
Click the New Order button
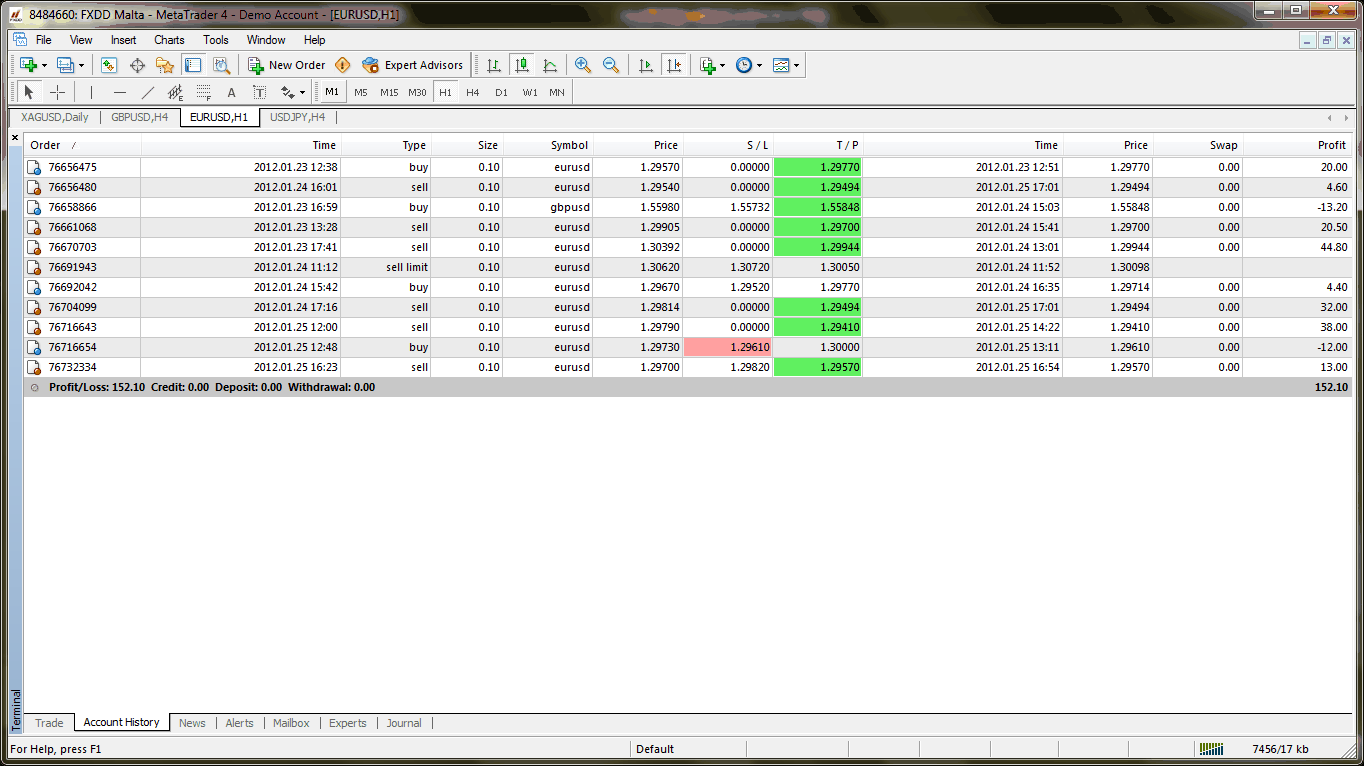pyautogui.click(x=287, y=65)
